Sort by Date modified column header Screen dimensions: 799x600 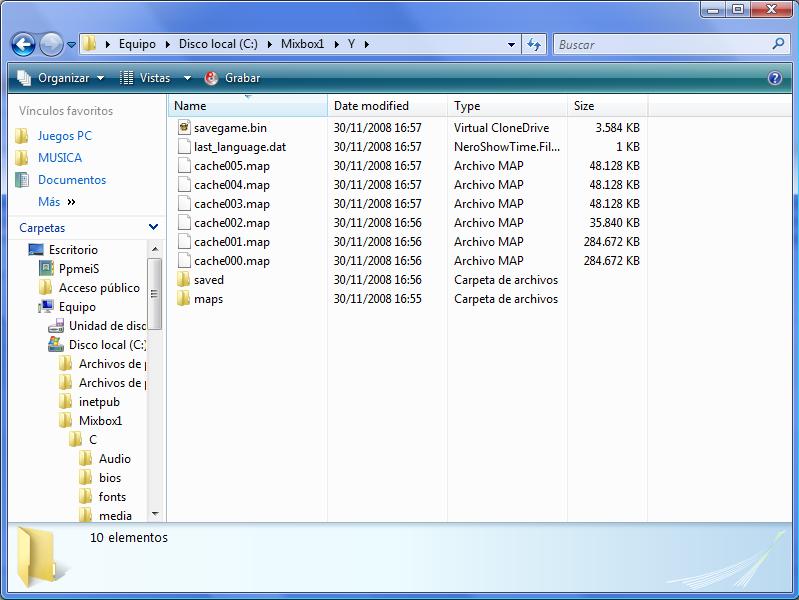point(371,106)
